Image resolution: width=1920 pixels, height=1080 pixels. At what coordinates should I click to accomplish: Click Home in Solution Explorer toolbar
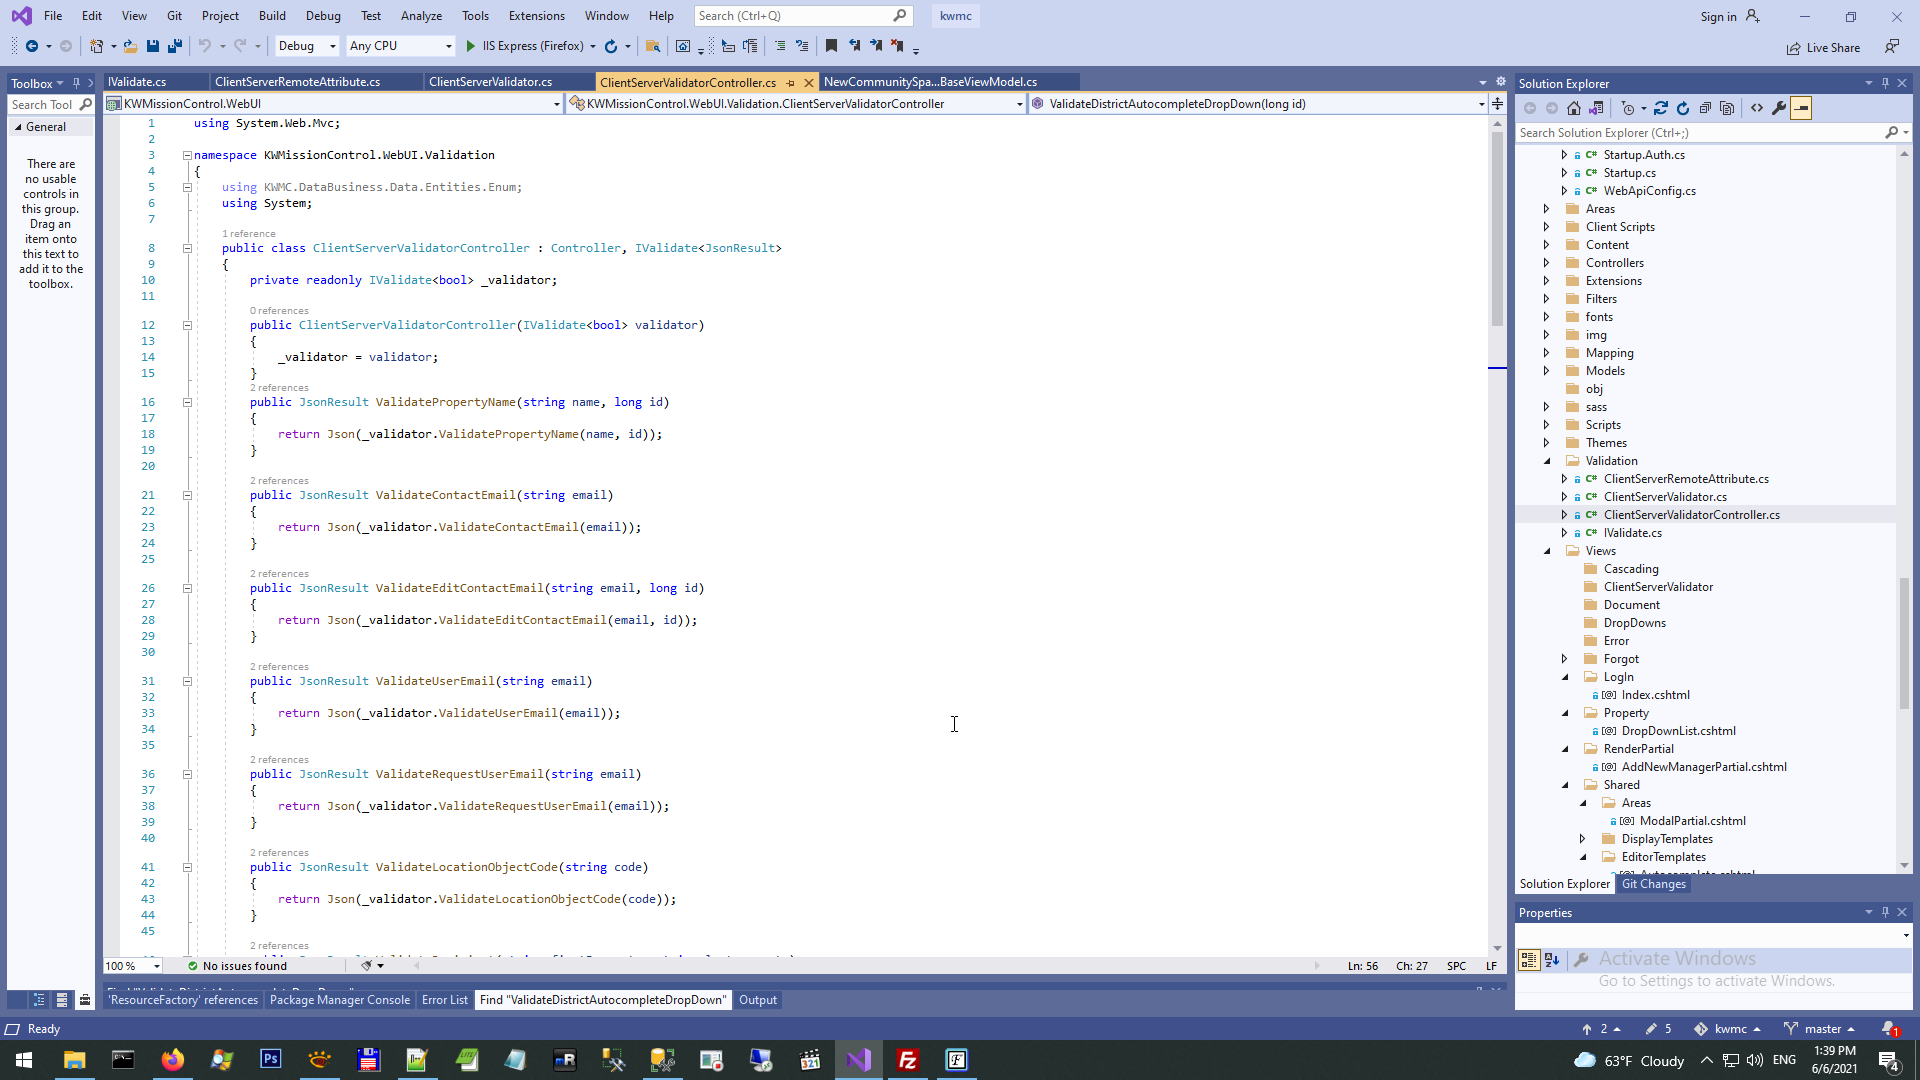coord(1574,108)
